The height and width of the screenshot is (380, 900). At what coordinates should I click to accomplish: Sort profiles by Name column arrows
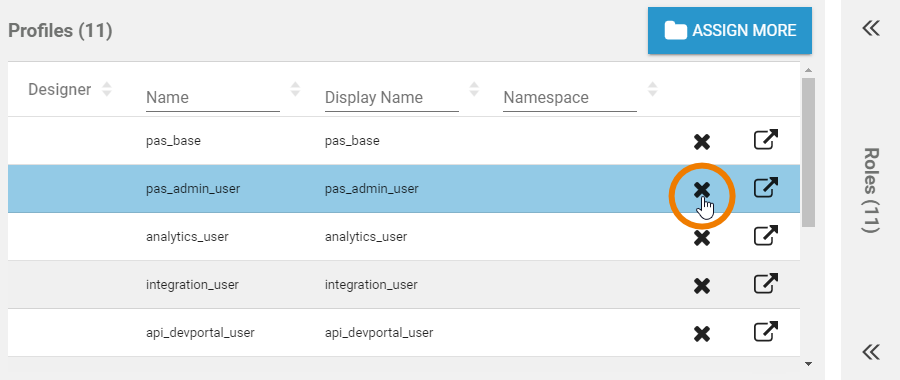point(295,89)
